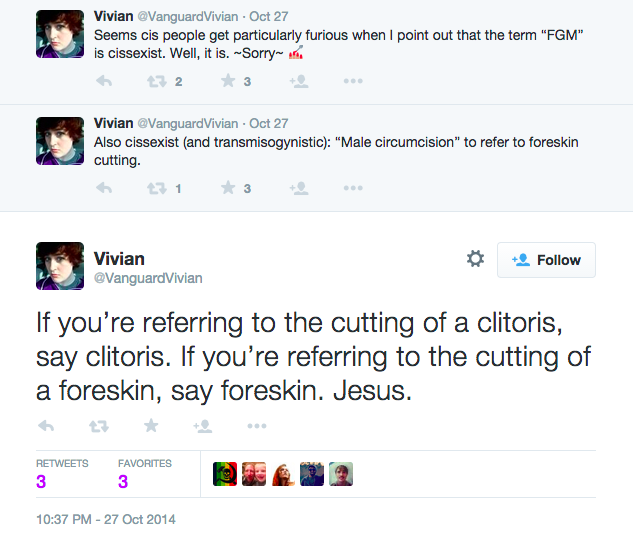Retweet the first tweet about FGM
This screenshot has width=633, height=559.
[156, 81]
